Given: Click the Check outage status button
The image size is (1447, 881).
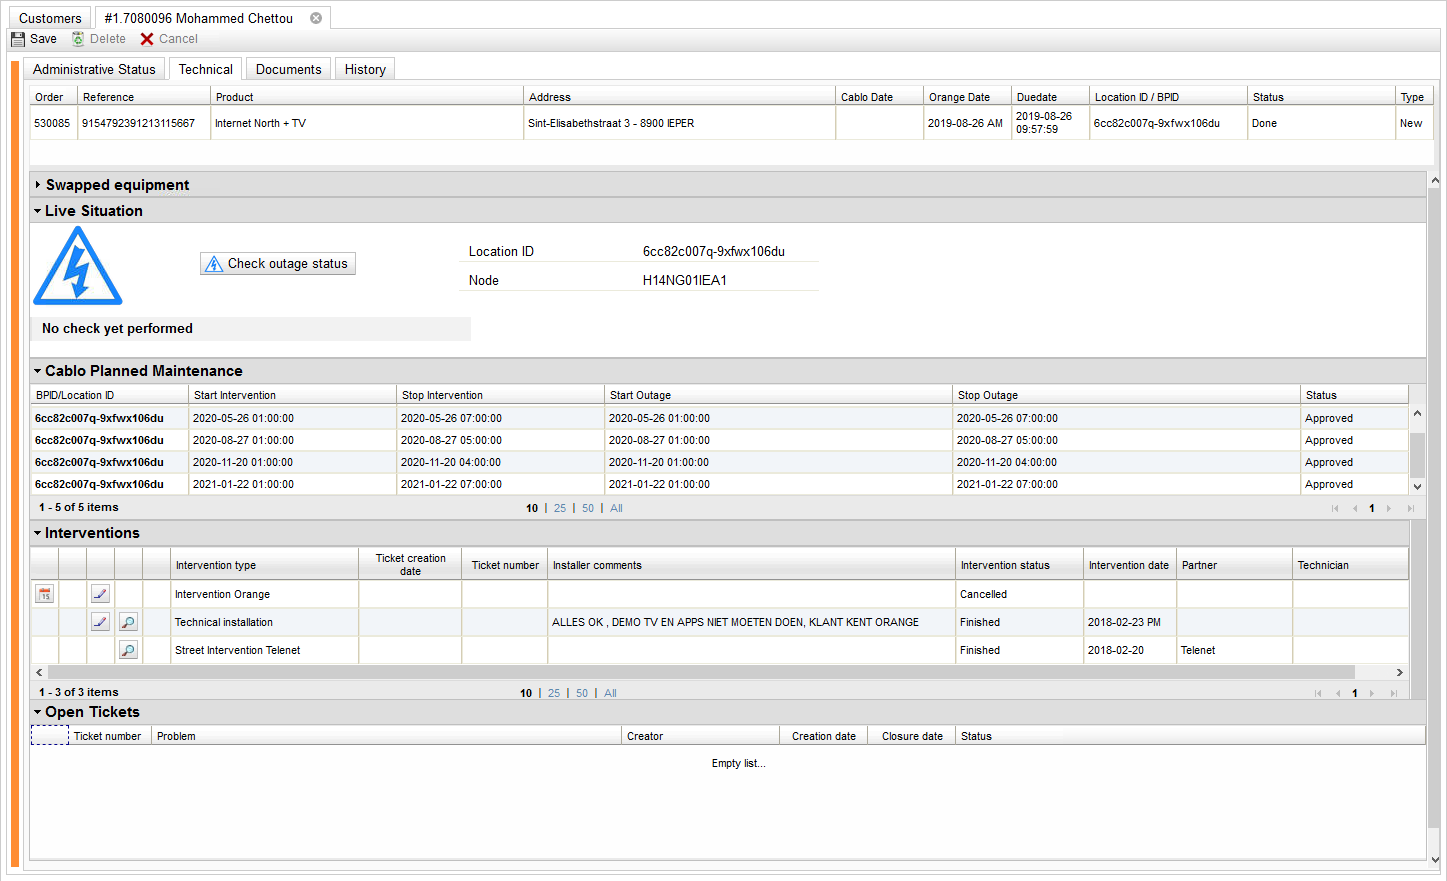Looking at the screenshot, I should coord(278,264).
